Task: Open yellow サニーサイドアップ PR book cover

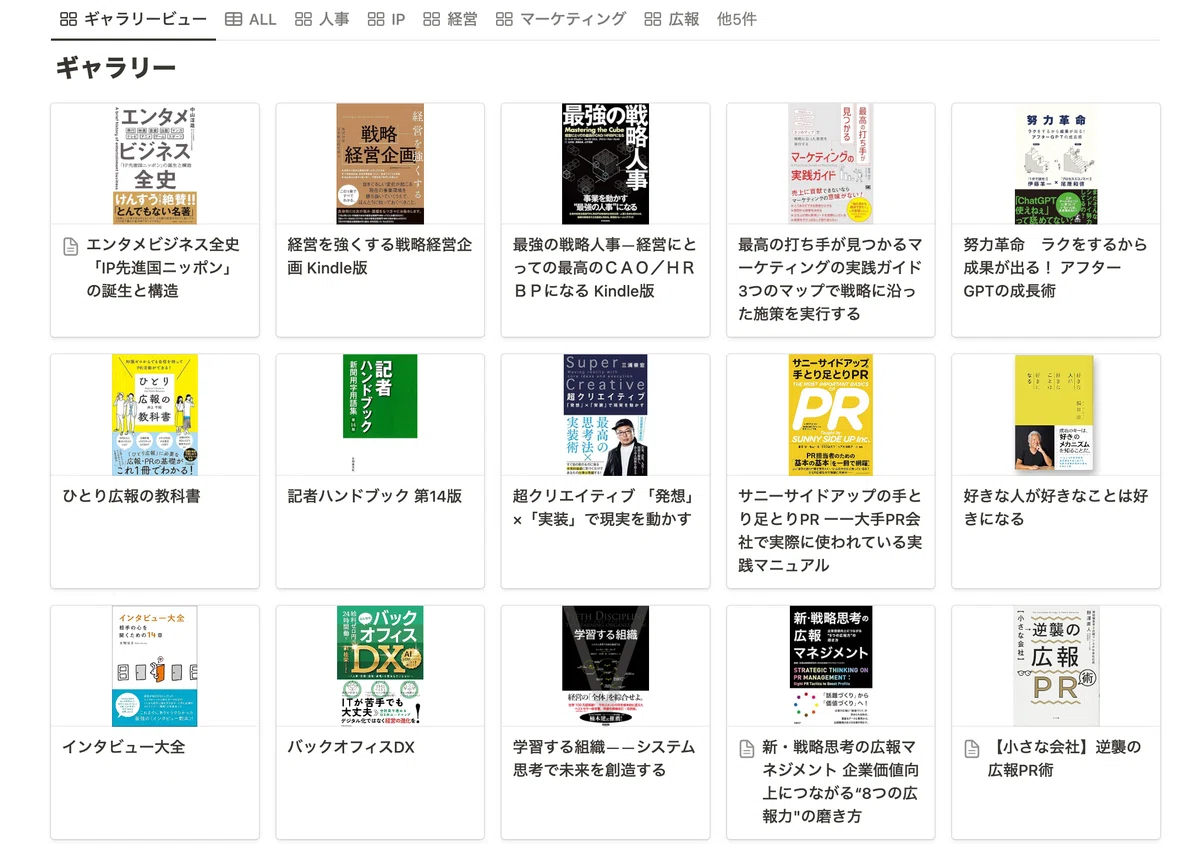Action: click(x=831, y=415)
